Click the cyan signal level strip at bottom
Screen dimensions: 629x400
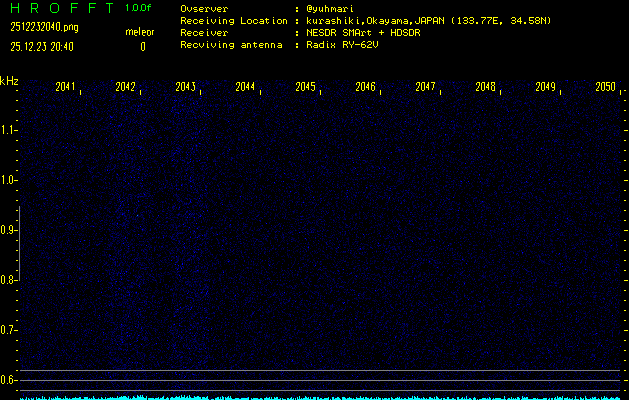(314, 397)
